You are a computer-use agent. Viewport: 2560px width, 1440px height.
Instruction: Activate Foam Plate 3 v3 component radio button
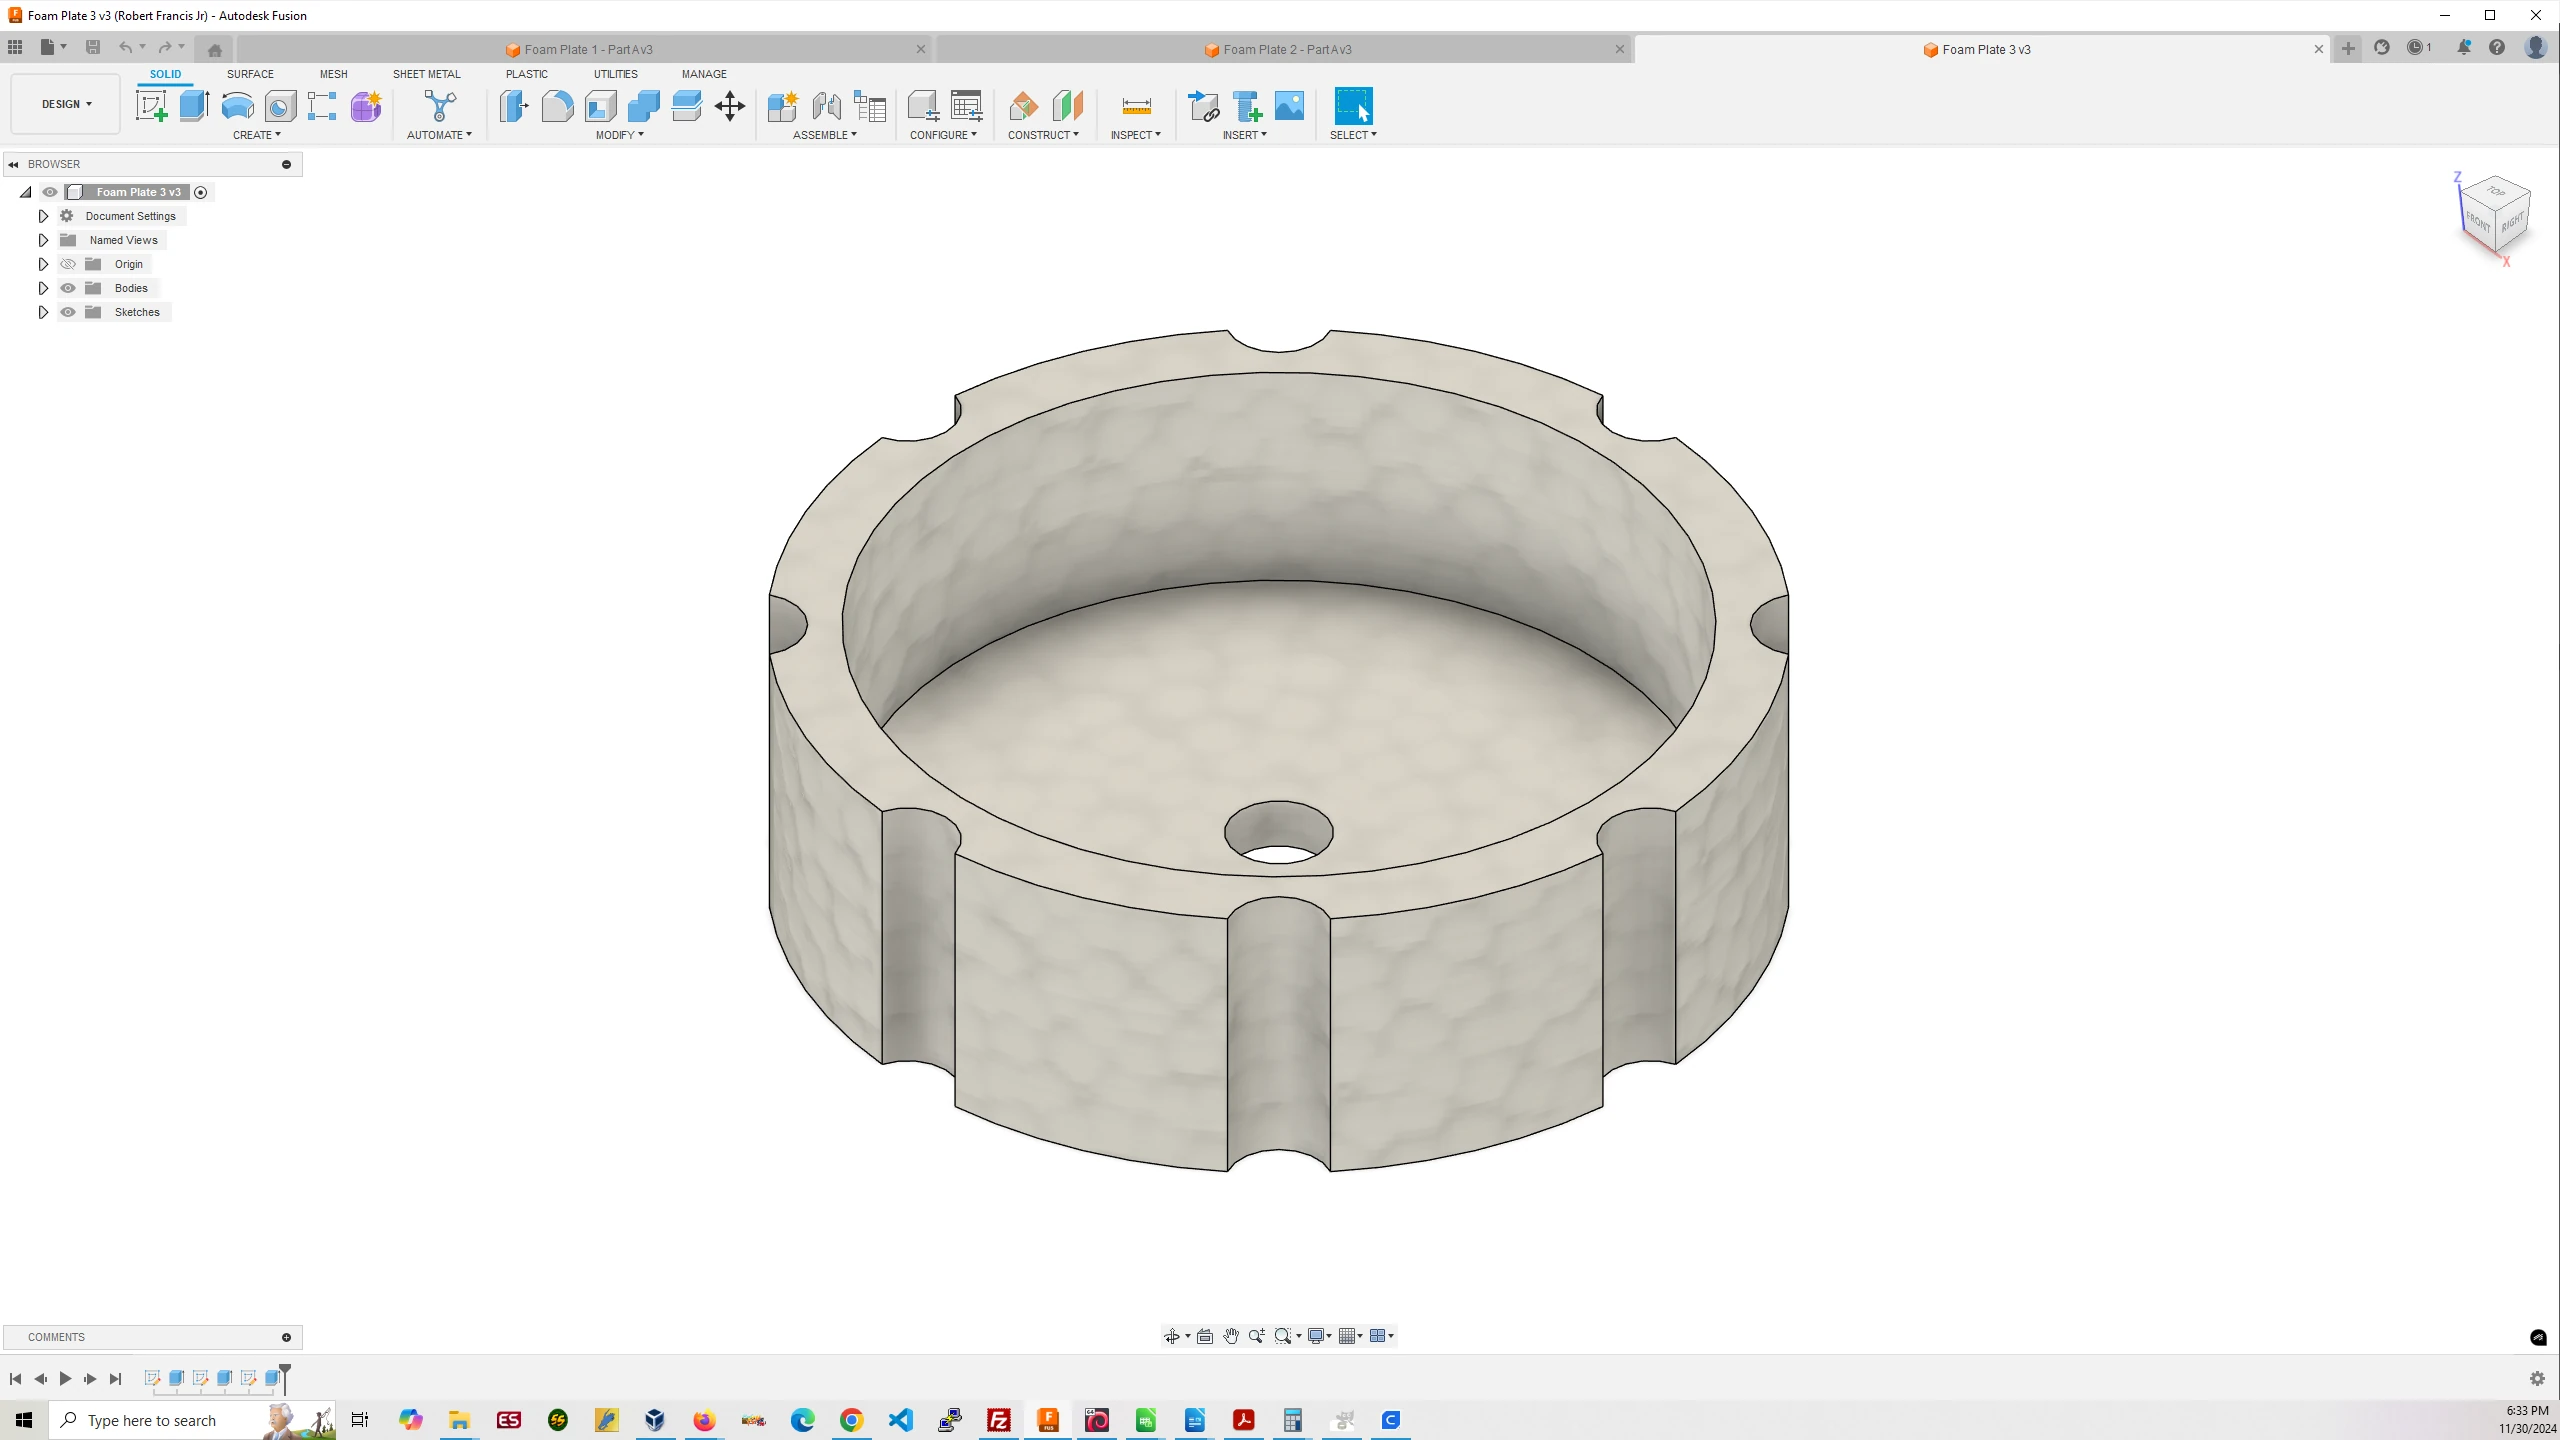click(x=200, y=192)
